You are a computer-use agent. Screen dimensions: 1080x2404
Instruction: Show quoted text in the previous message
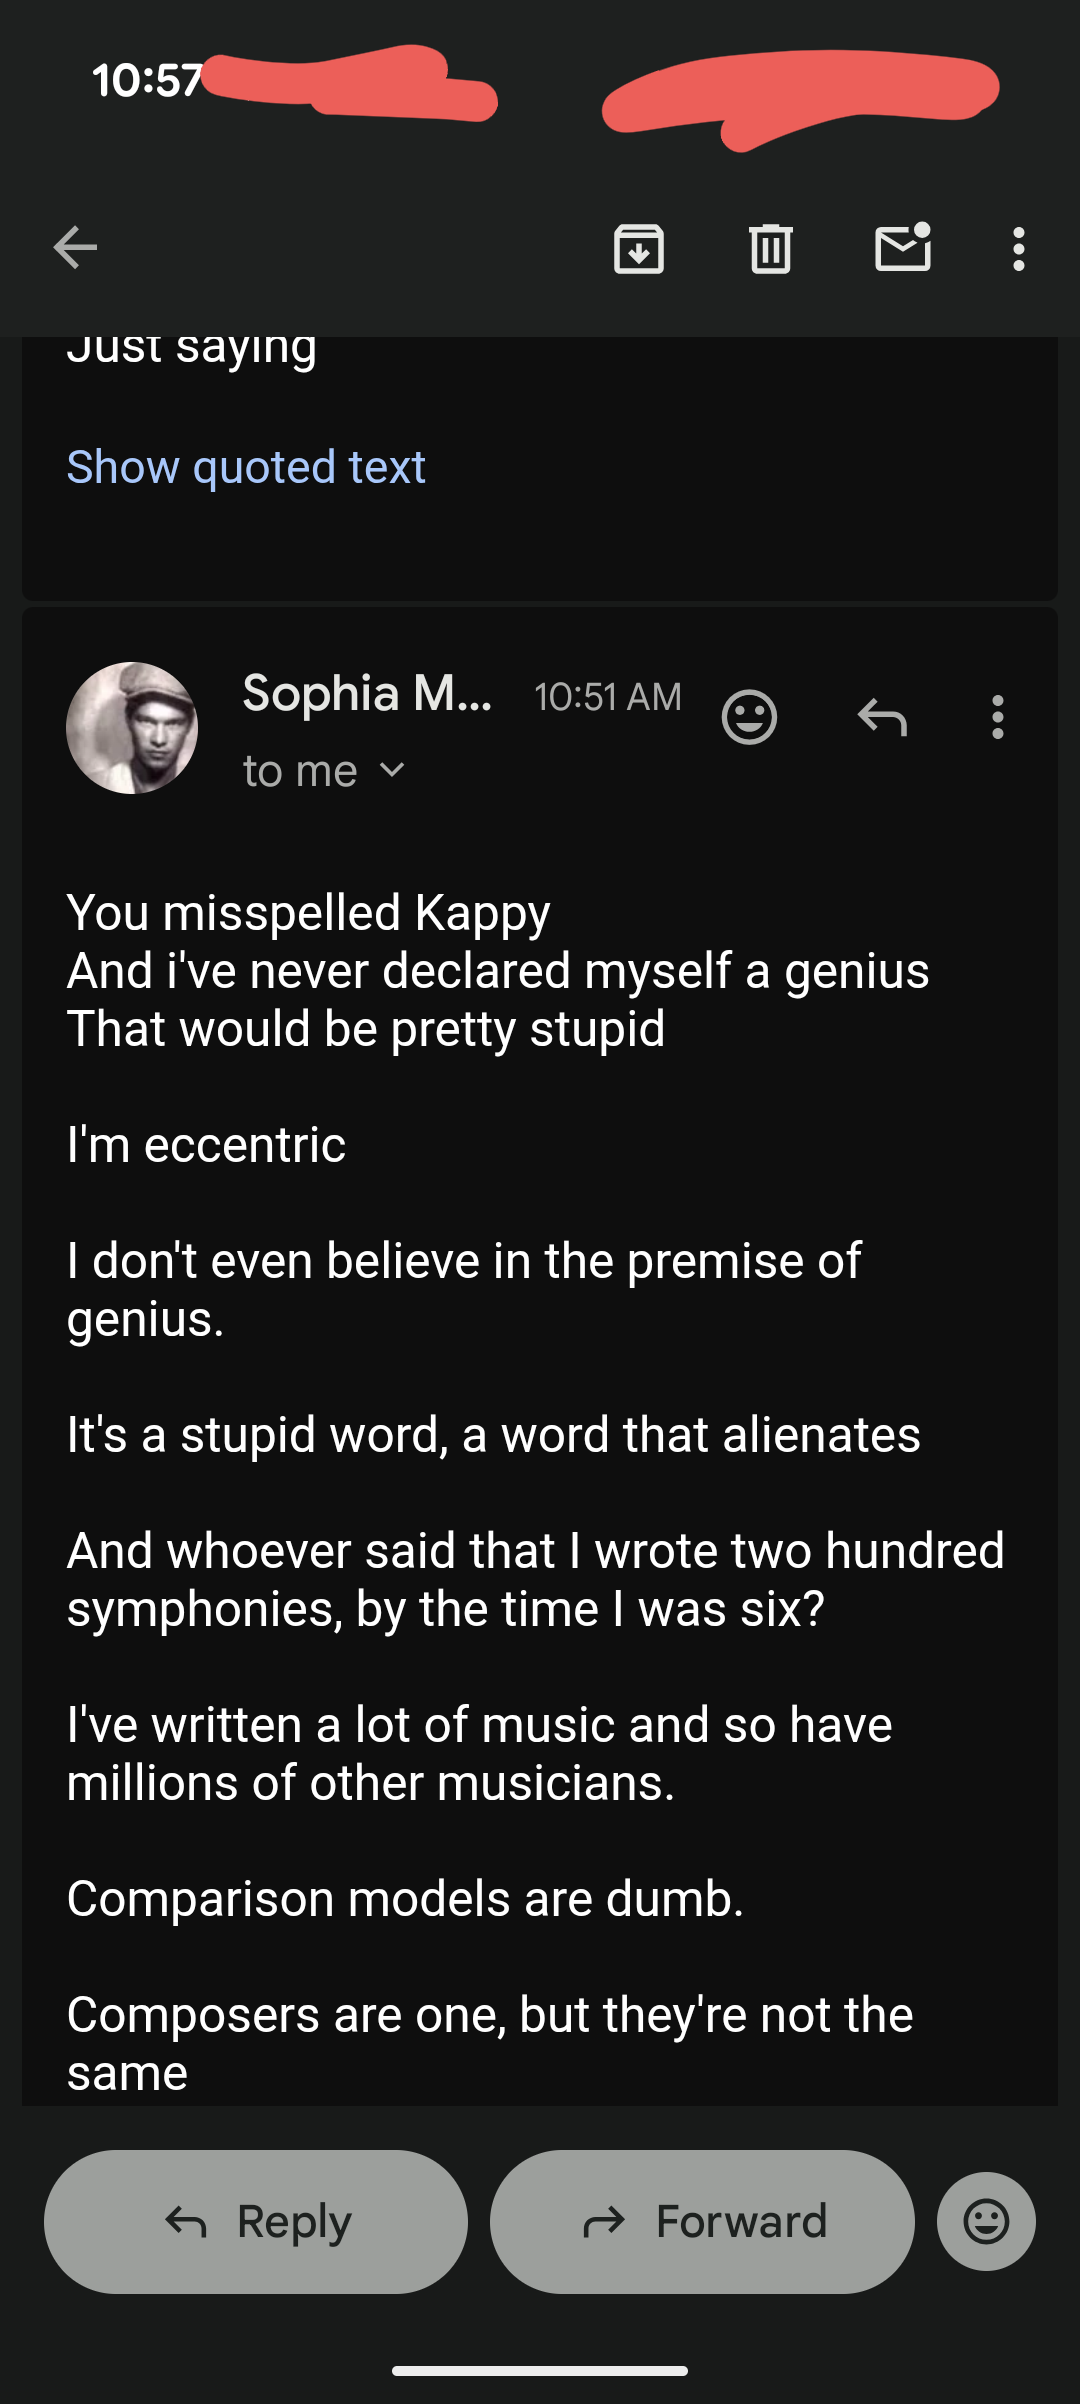point(246,467)
